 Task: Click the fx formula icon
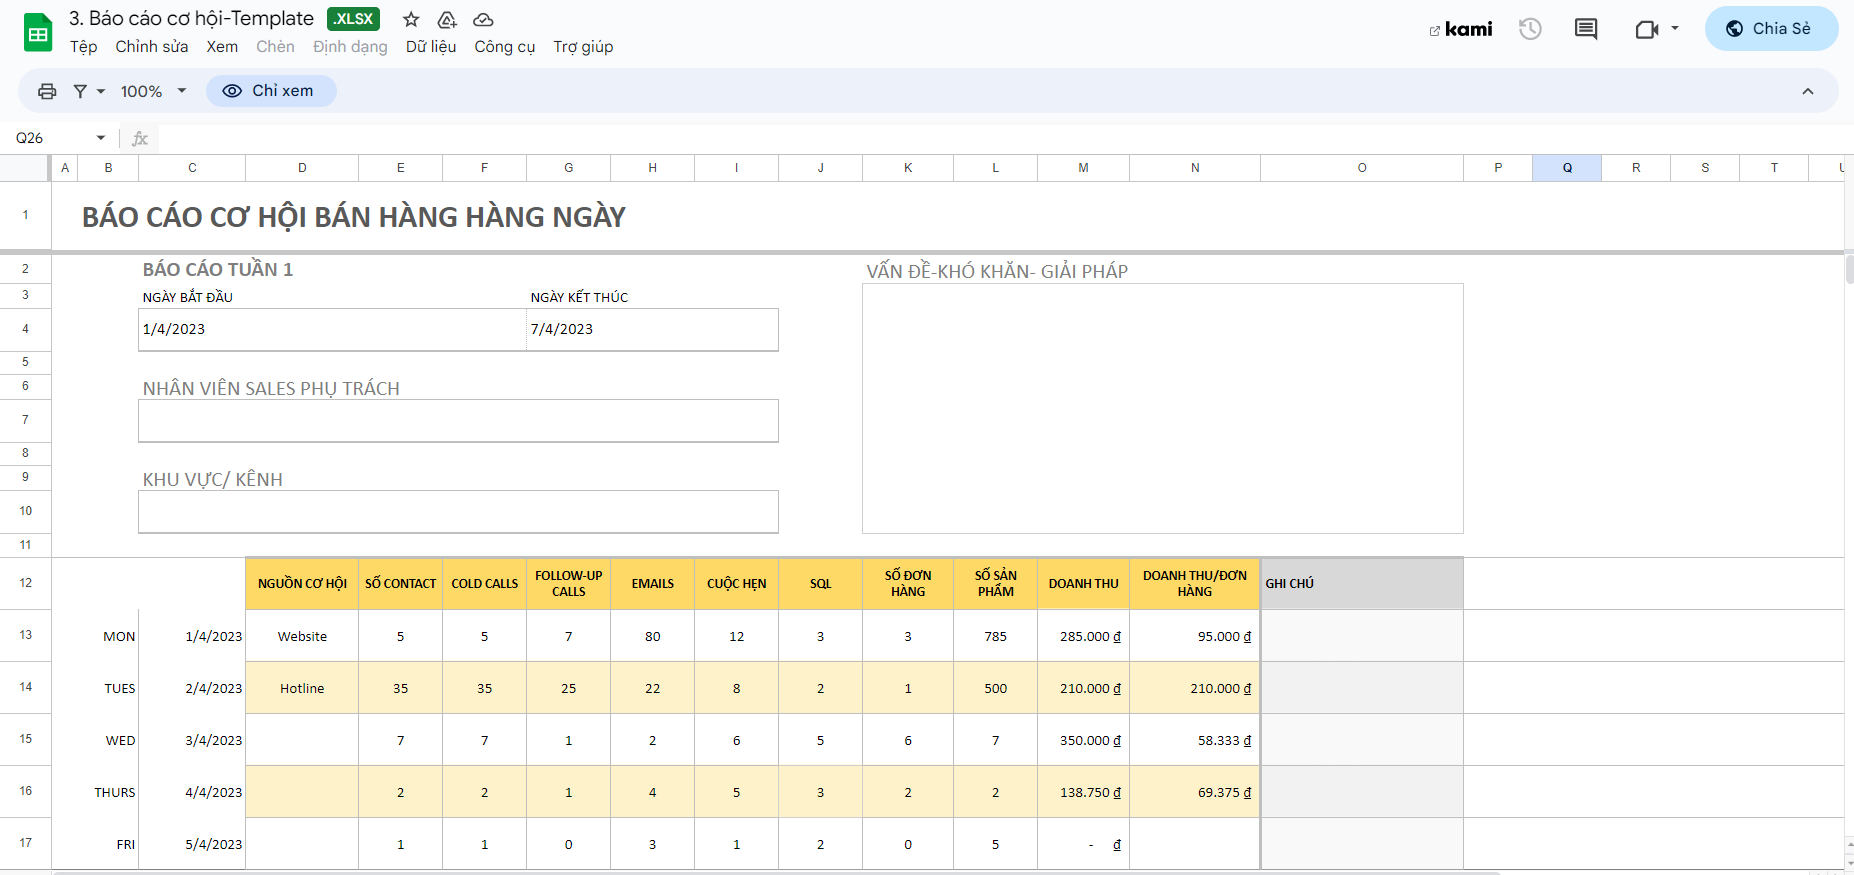140,138
